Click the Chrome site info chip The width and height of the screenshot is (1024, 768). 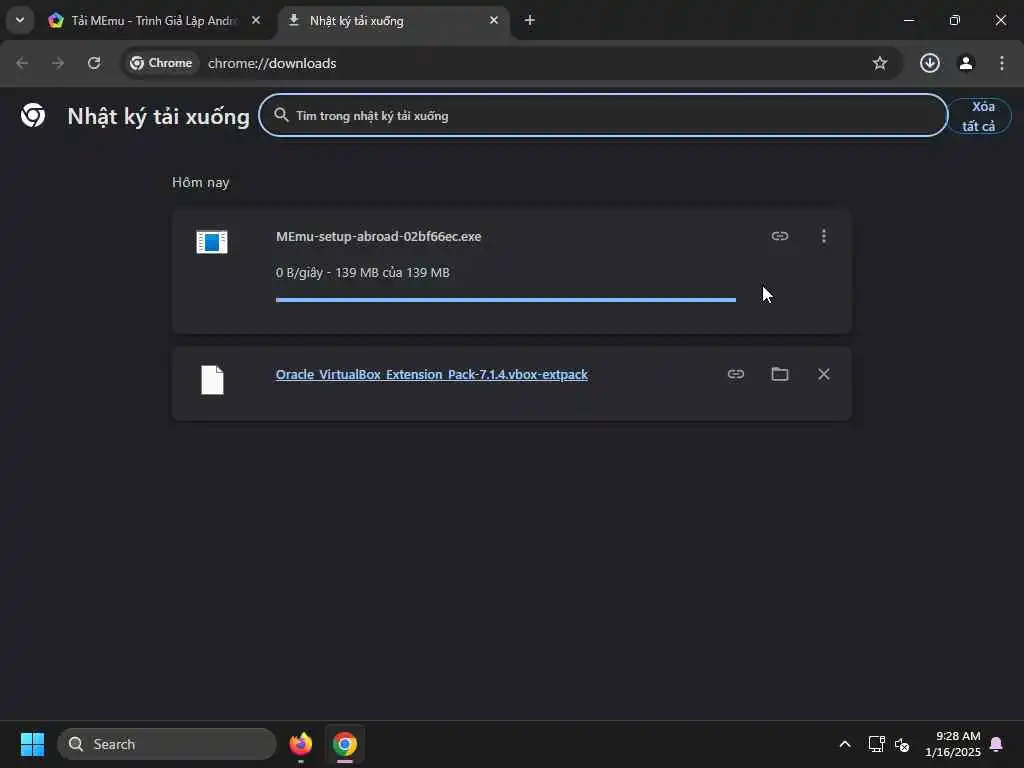click(x=161, y=63)
